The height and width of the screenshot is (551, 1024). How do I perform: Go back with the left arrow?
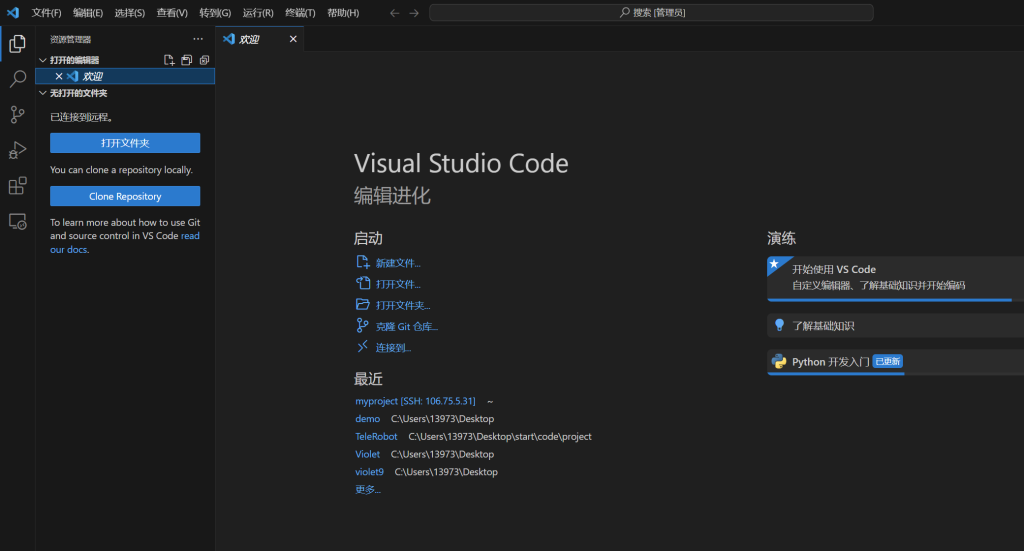[394, 12]
